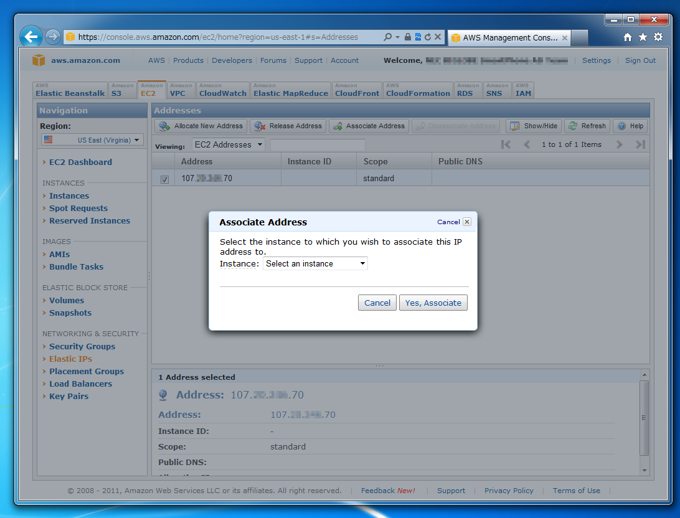
Task: Go to first page of address items
Action: coord(506,144)
